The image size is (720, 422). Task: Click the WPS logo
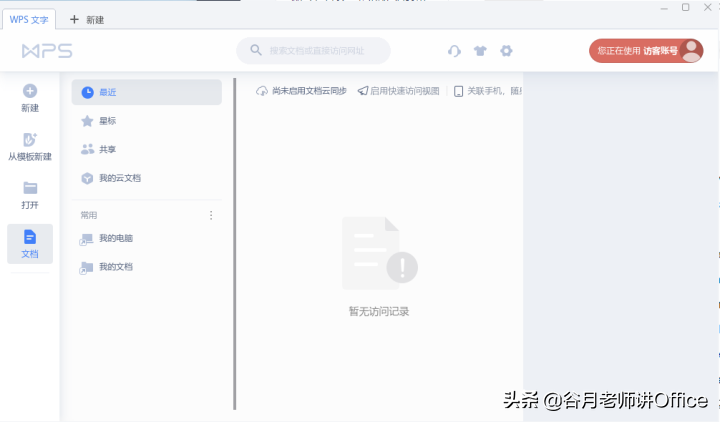tap(47, 51)
